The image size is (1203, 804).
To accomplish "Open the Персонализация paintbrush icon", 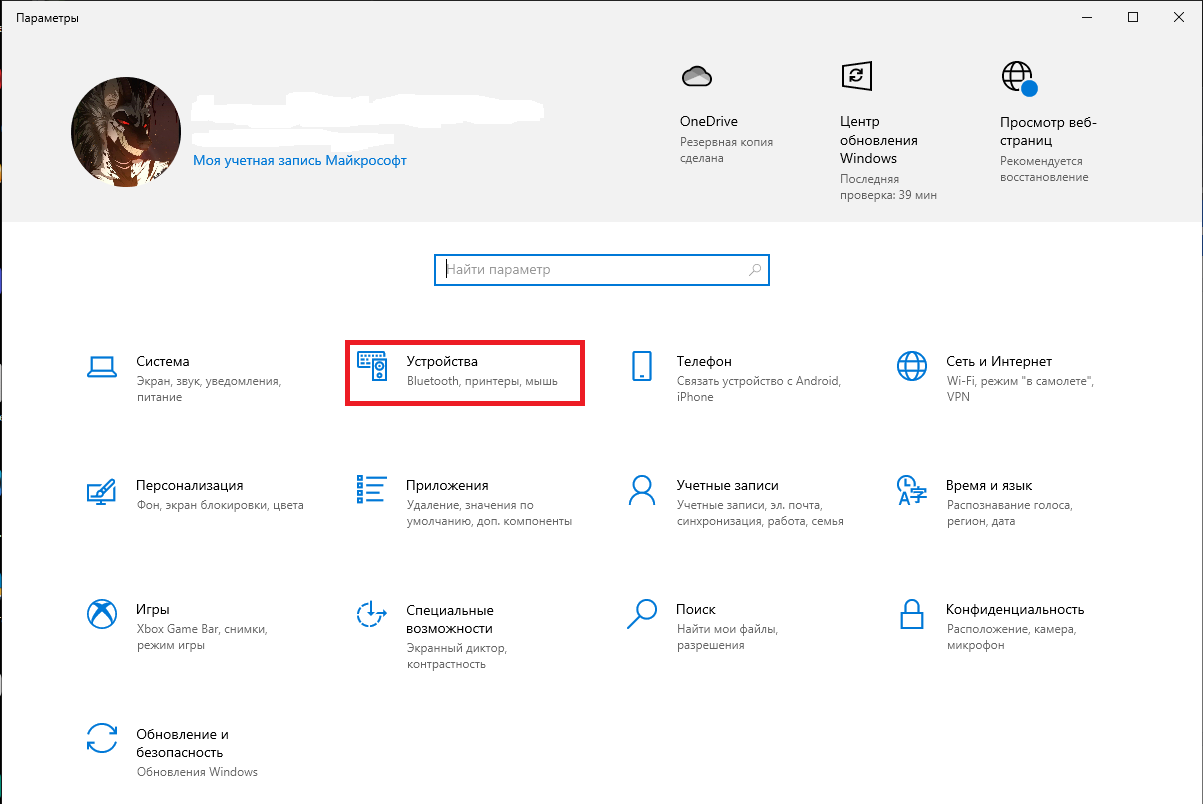I will coord(102,491).
